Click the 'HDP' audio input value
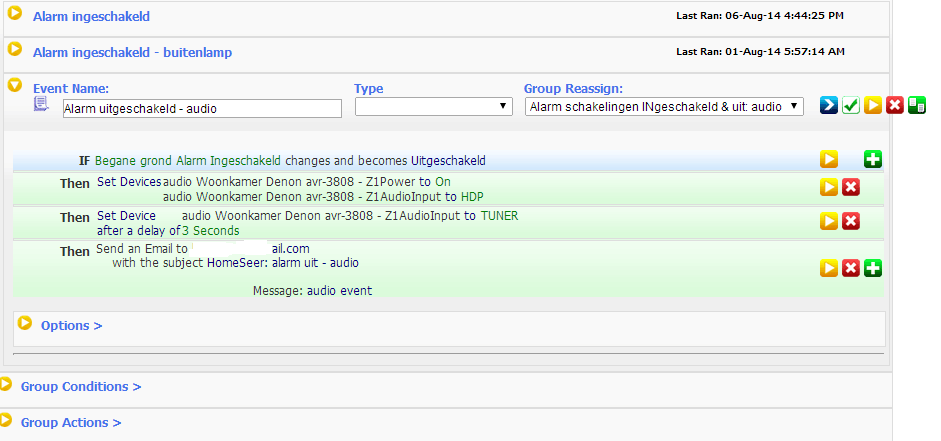The height and width of the screenshot is (441, 941). coord(472,197)
